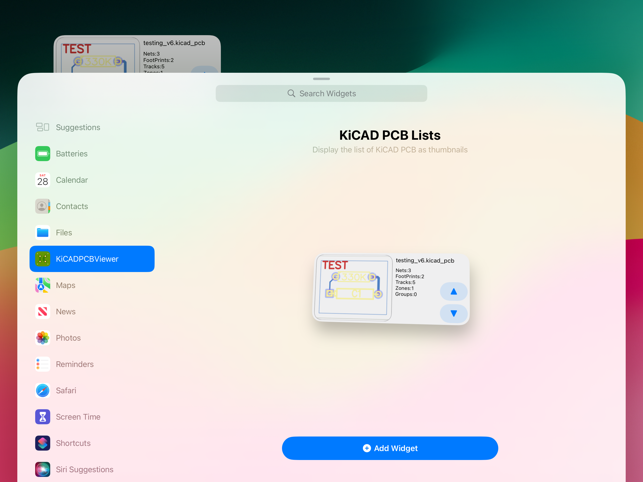Image resolution: width=643 pixels, height=482 pixels.
Task: Select Batteries widget category
Action: (92, 153)
